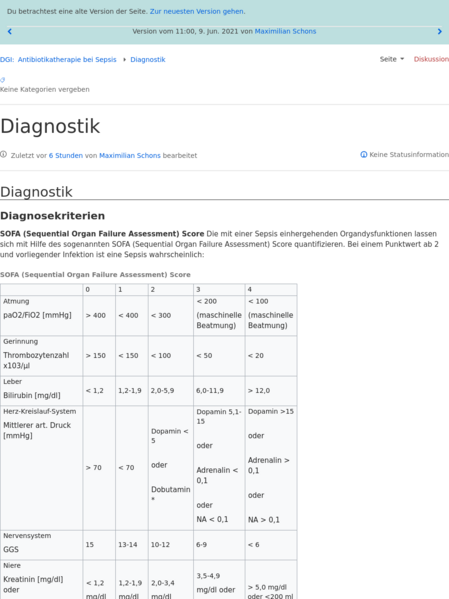Select the '> 70' table cell
449x599 pixels.
point(99,468)
